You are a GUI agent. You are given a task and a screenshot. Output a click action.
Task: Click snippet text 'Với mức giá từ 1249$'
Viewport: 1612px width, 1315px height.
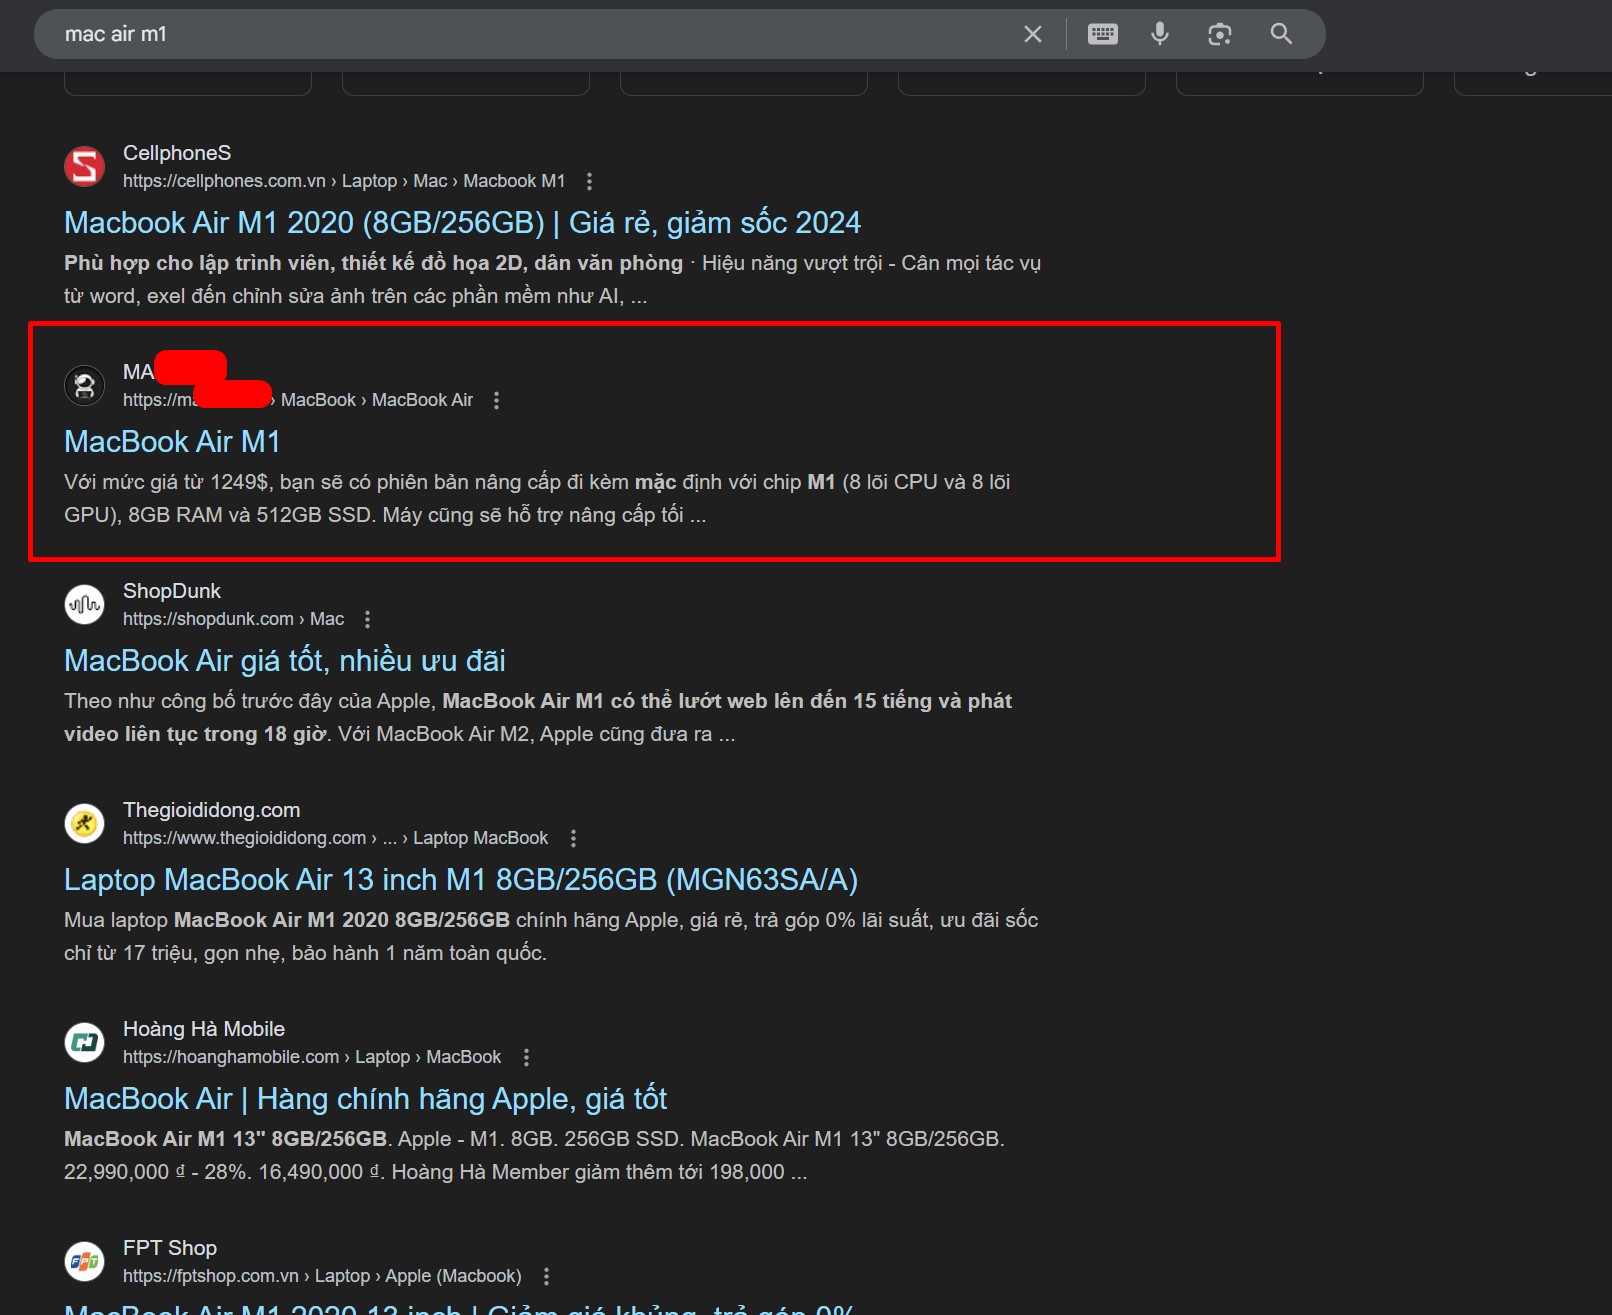click(x=167, y=482)
